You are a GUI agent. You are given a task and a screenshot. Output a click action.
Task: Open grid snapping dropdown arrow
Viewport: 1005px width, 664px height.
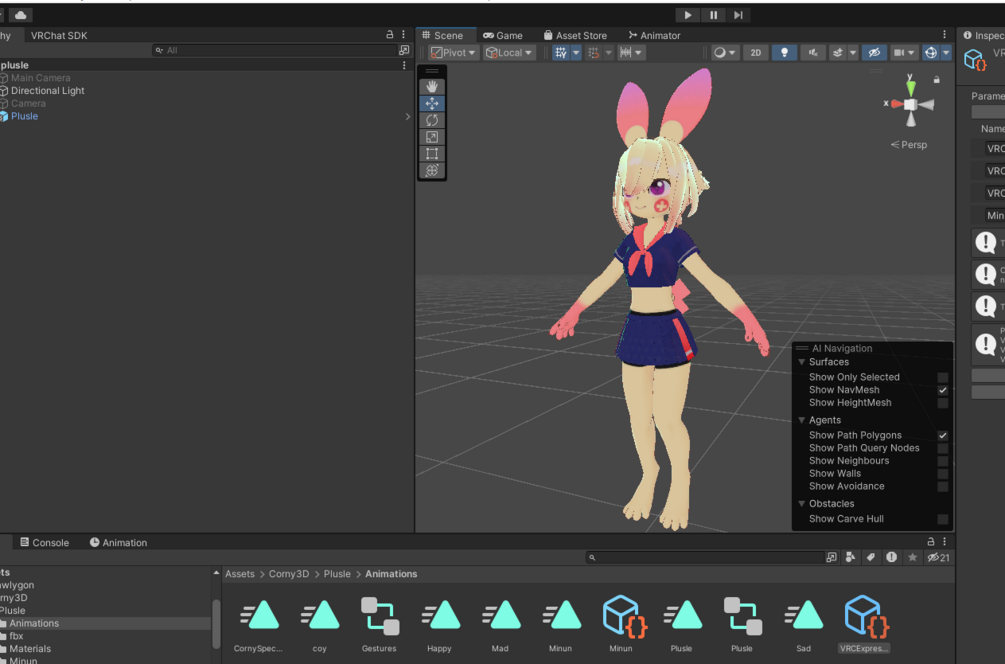click(576, 53)
